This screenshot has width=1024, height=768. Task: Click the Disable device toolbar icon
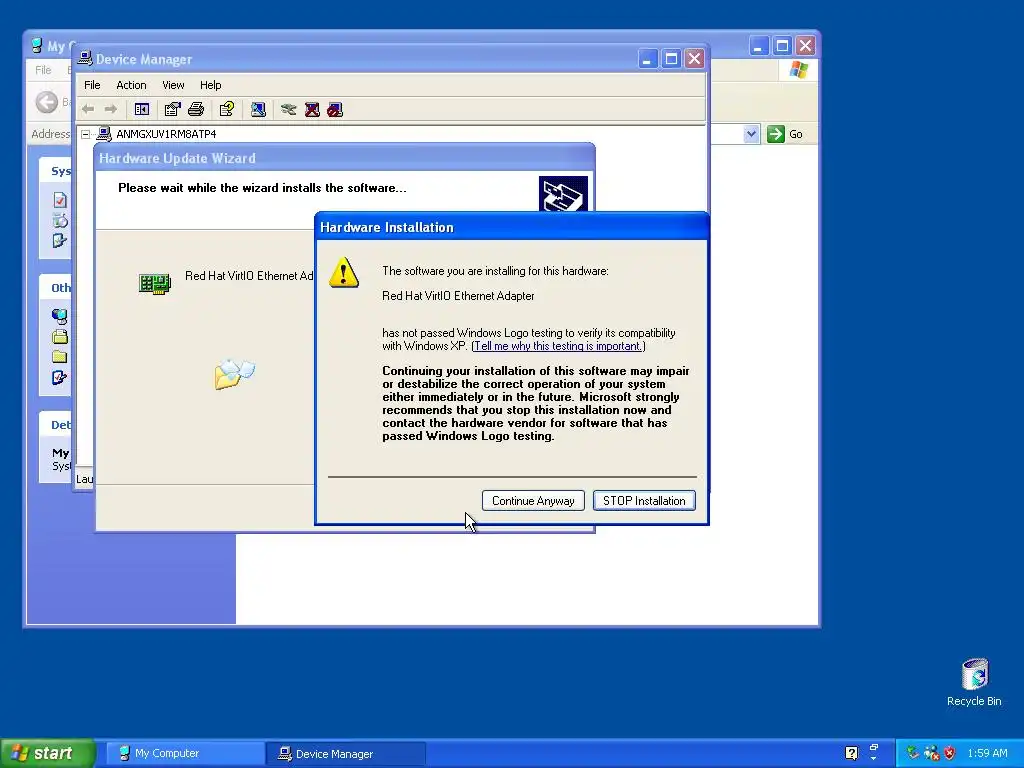pos(335,109)
